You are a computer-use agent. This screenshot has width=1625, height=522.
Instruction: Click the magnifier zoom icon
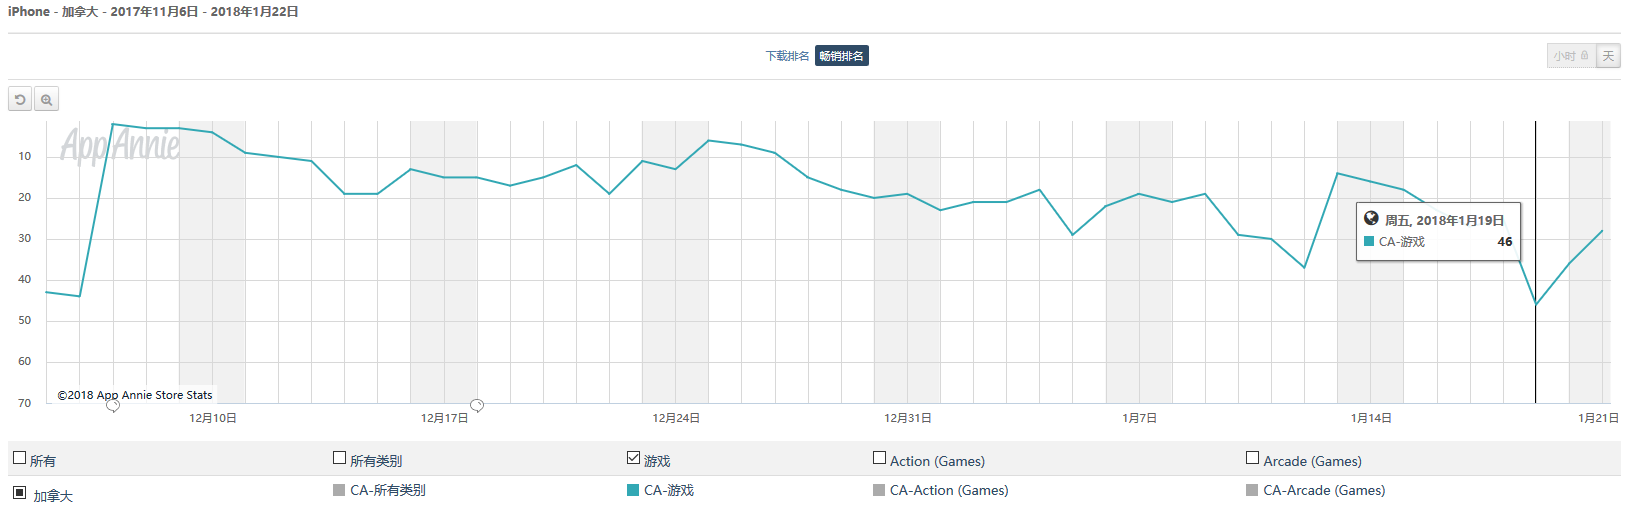pos(46,100)
